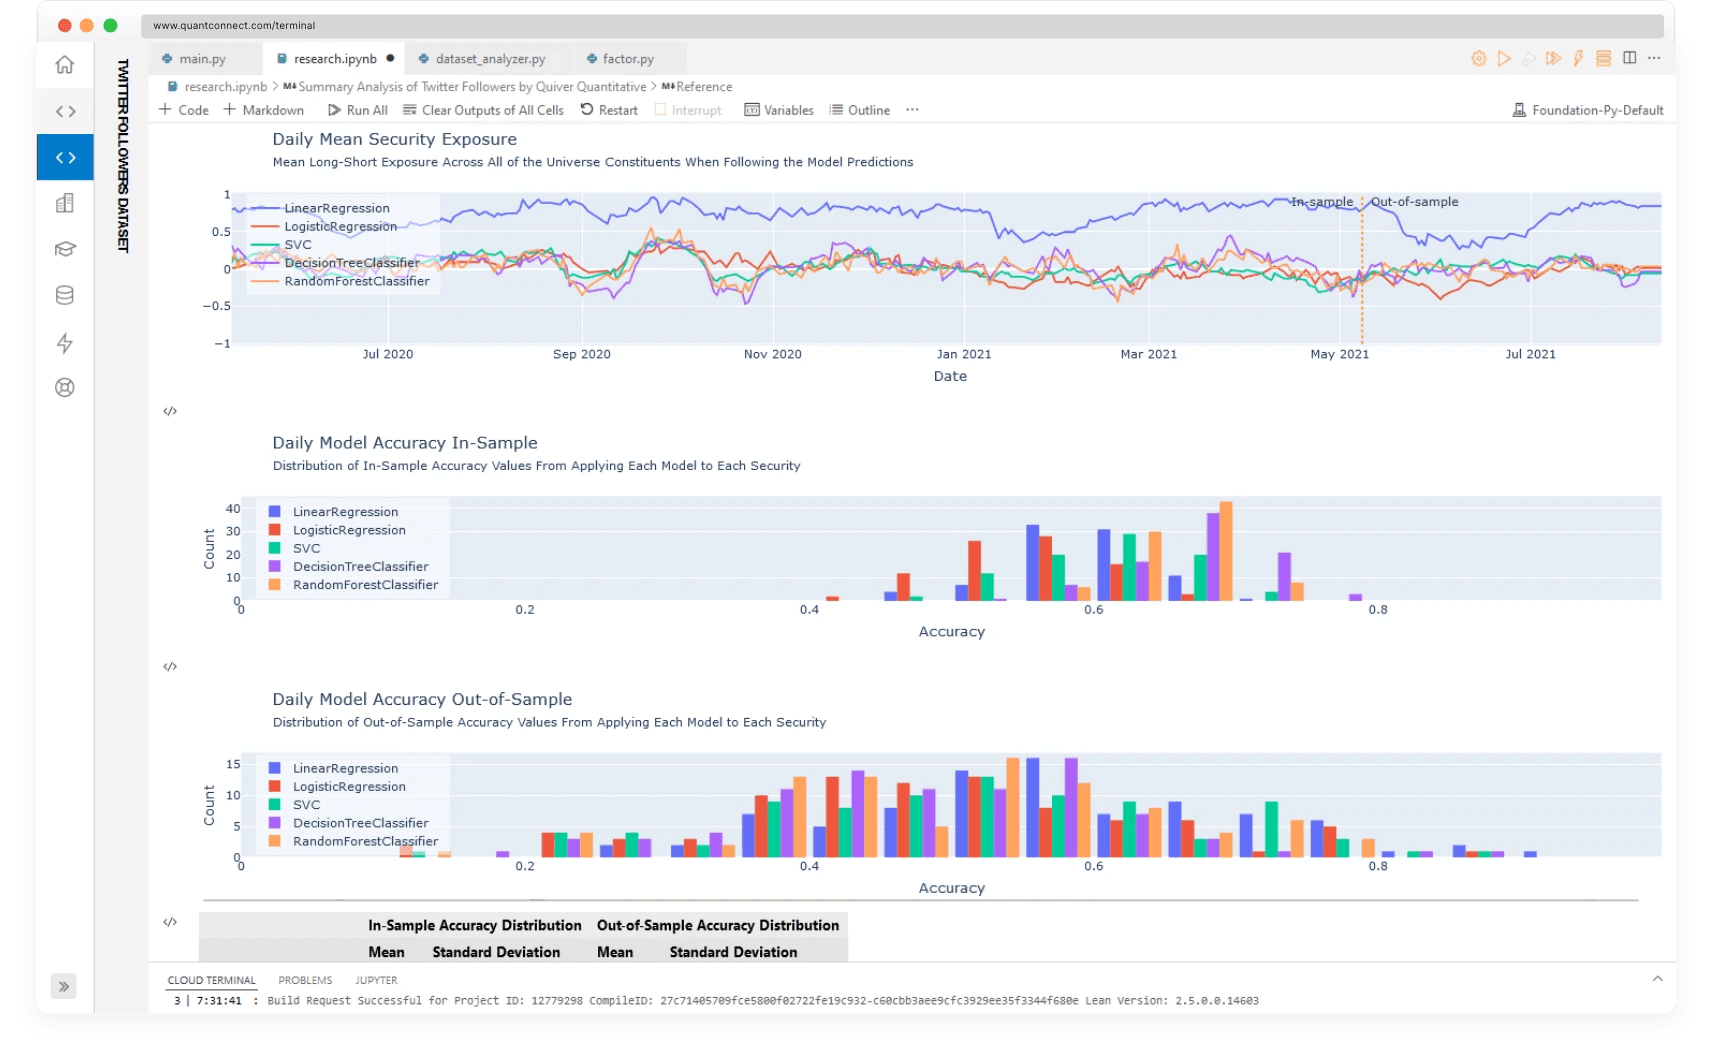This screenshot has height=1056, width=1712.
Task: Toggle SVC trace in Security Exposure legend
Action: 297,245
